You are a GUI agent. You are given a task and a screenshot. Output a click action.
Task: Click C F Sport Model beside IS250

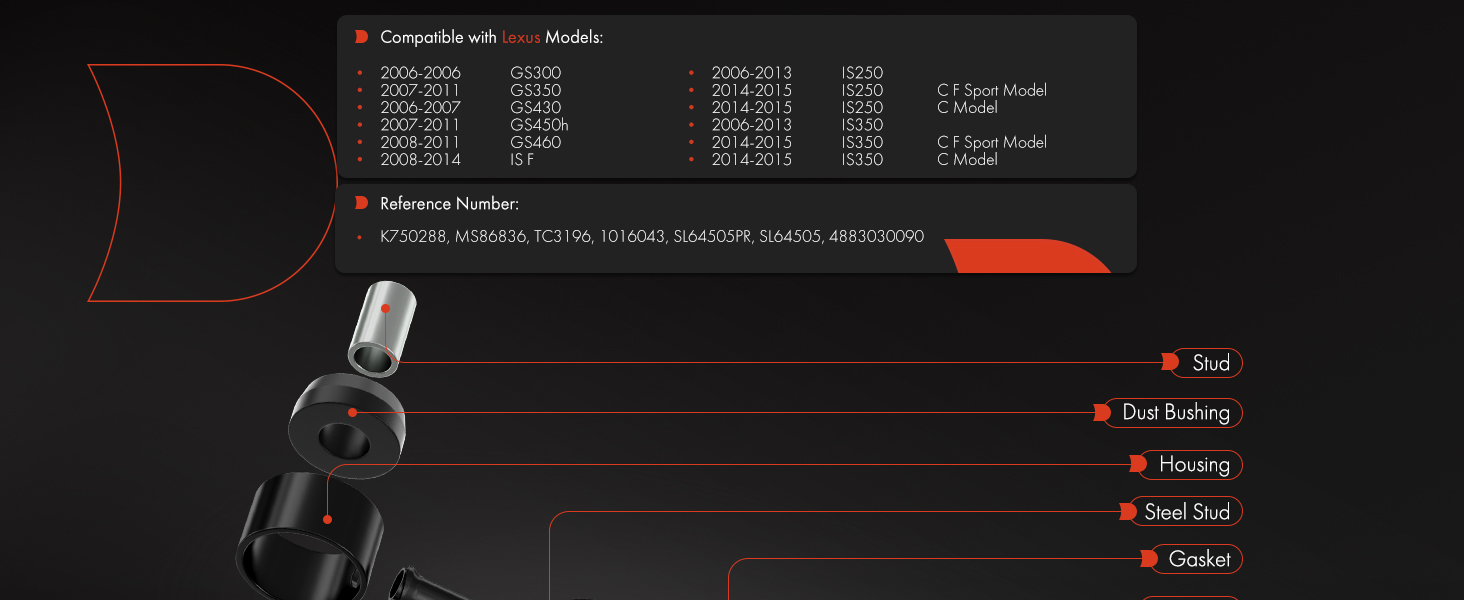pyautogui.click(x=992, y=90)
